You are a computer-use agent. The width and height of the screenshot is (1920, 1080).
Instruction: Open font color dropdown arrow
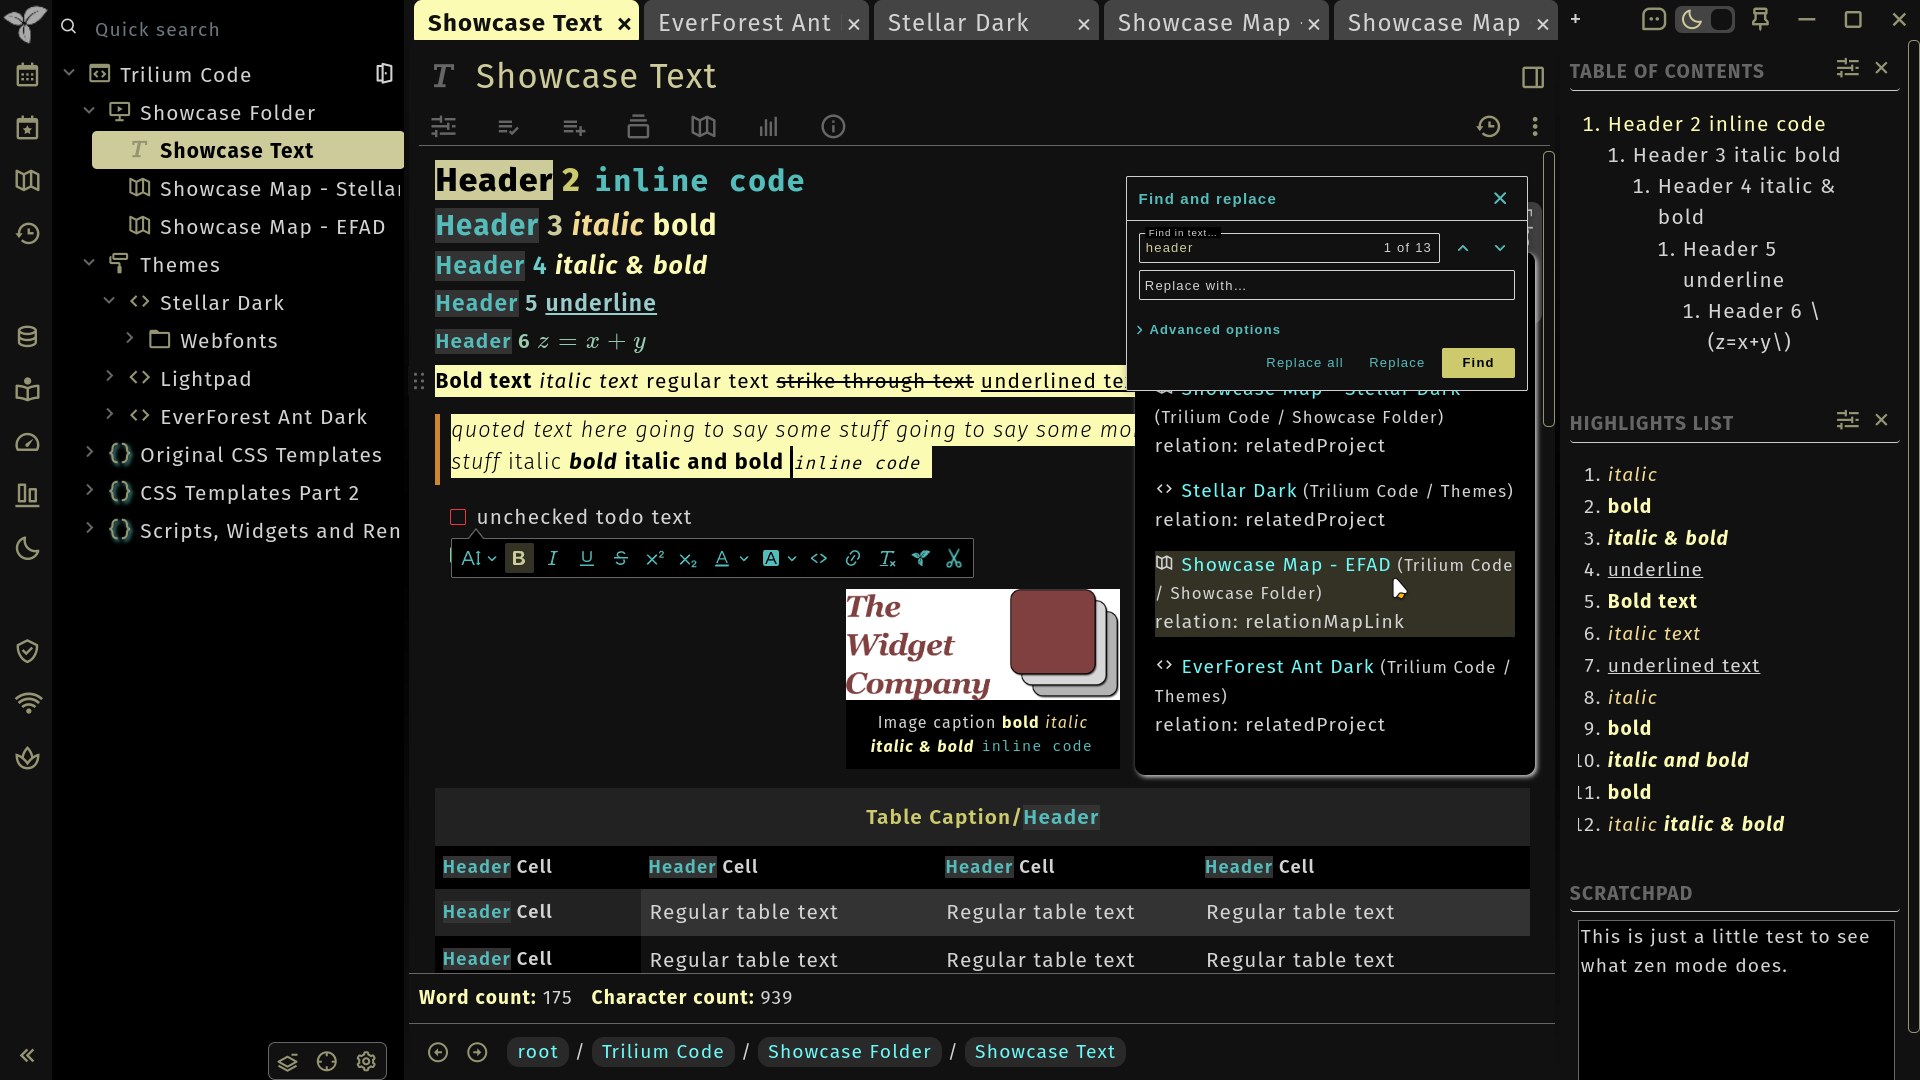click(743, 559)
